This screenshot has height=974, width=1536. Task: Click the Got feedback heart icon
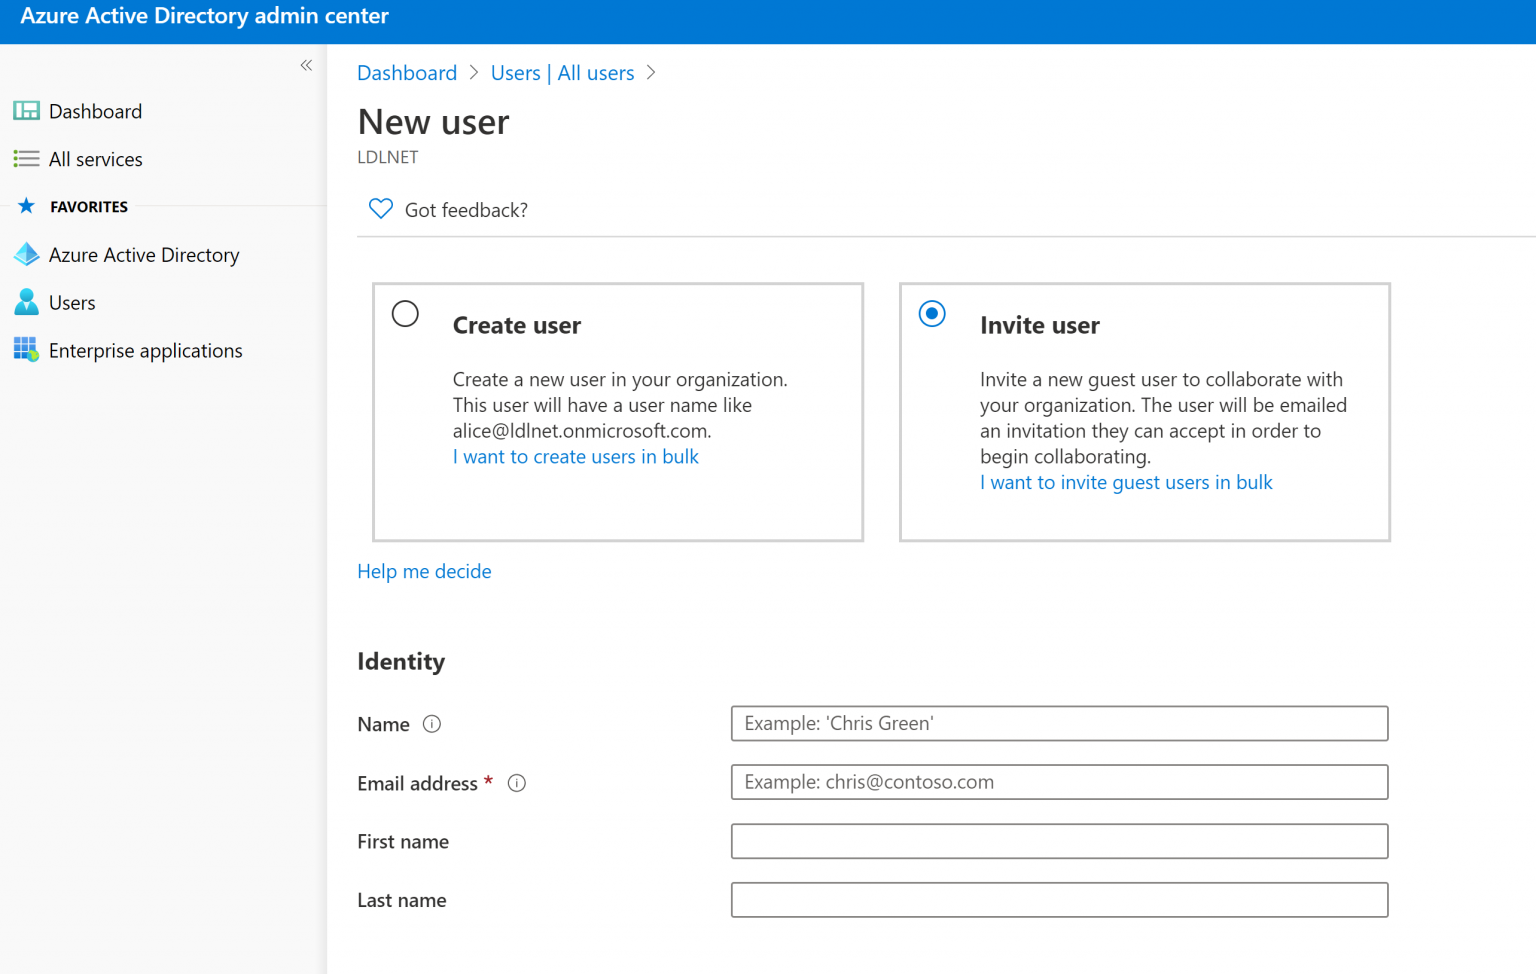380,208
